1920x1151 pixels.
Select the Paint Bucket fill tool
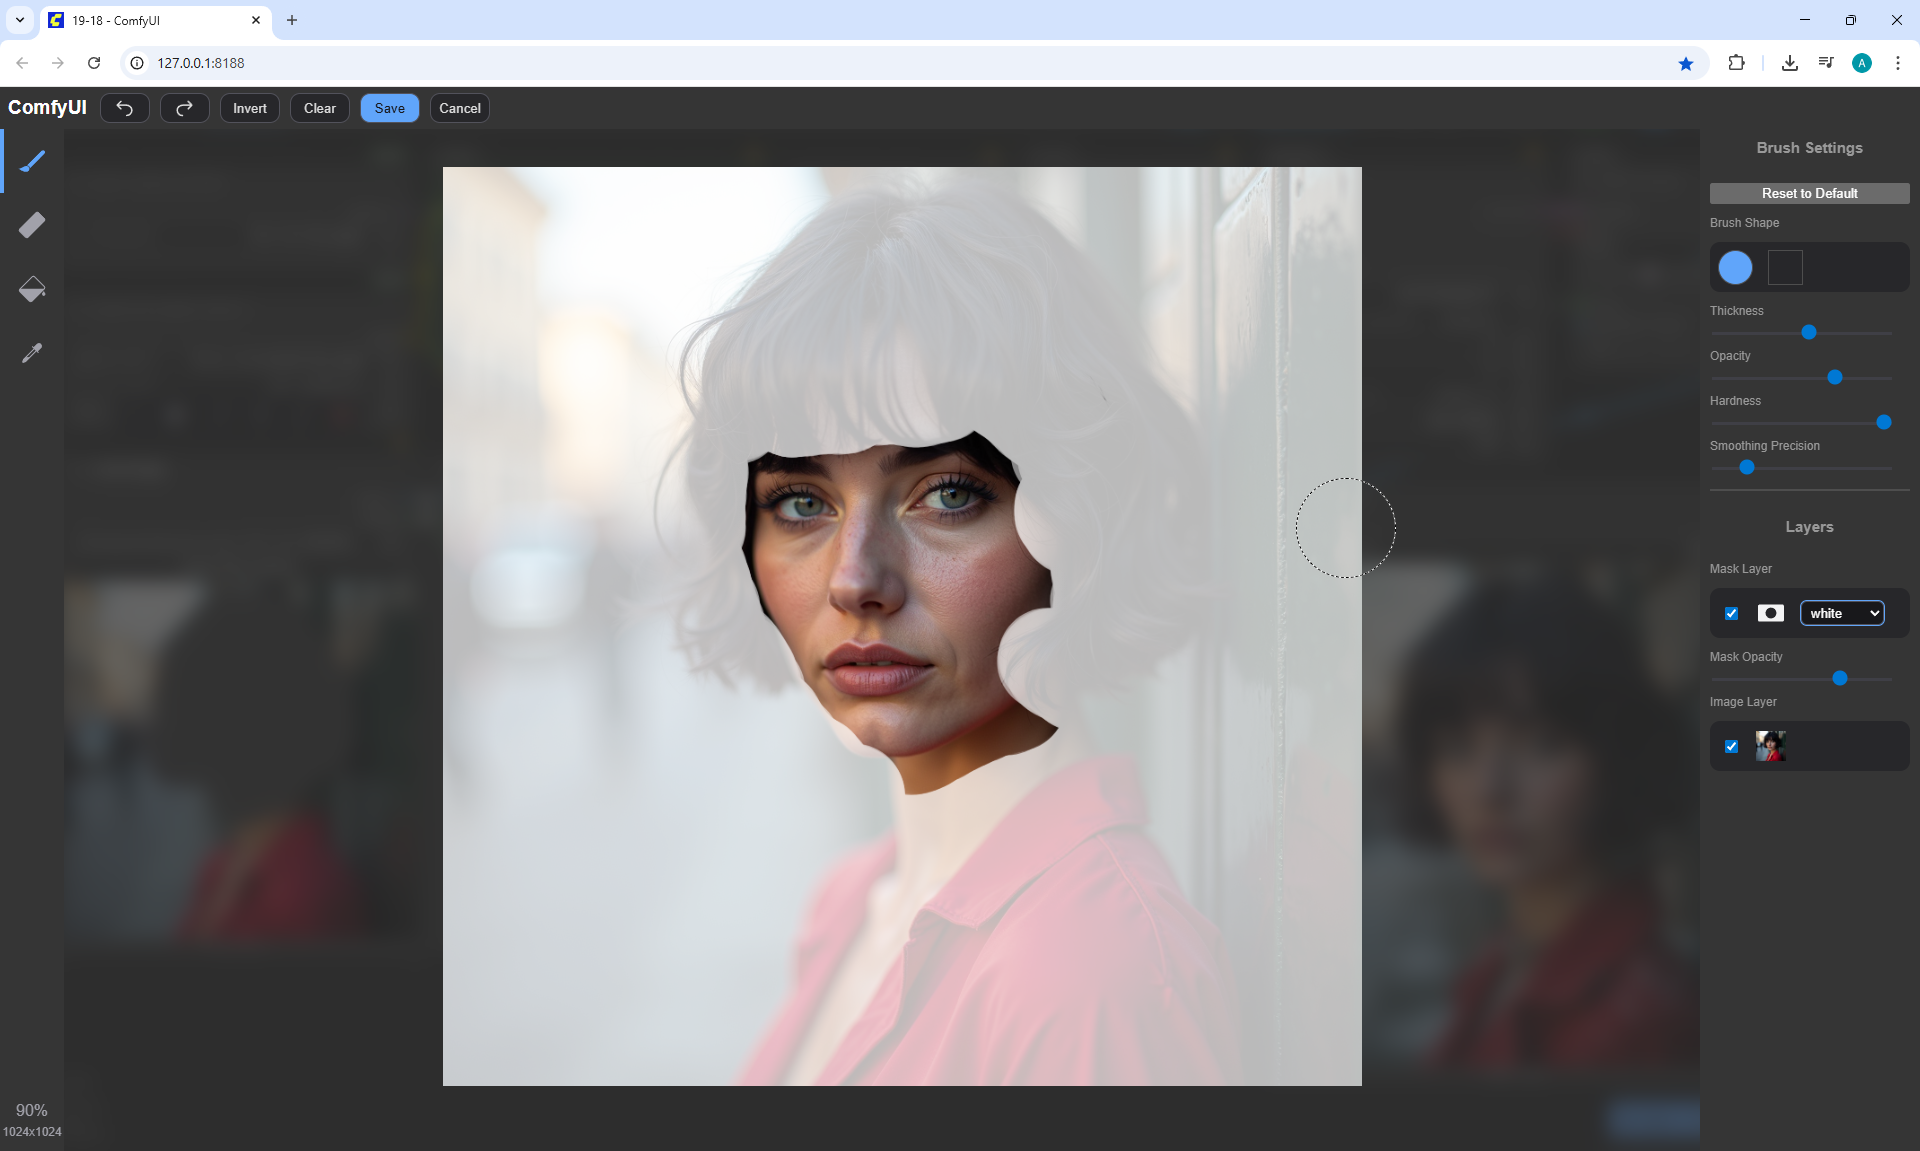32,289
